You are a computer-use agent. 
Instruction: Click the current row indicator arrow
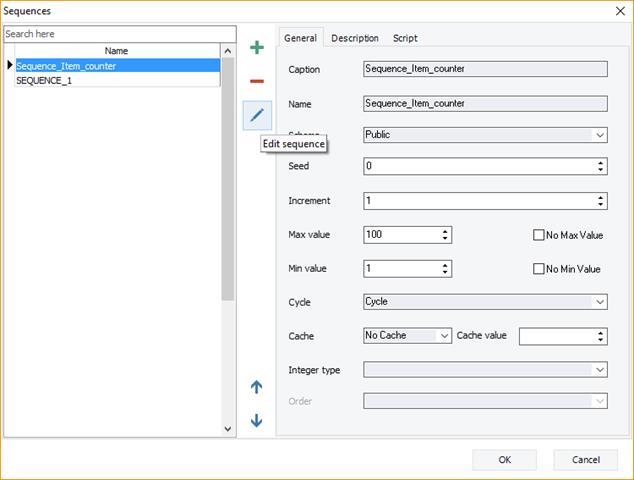[10, 65]
